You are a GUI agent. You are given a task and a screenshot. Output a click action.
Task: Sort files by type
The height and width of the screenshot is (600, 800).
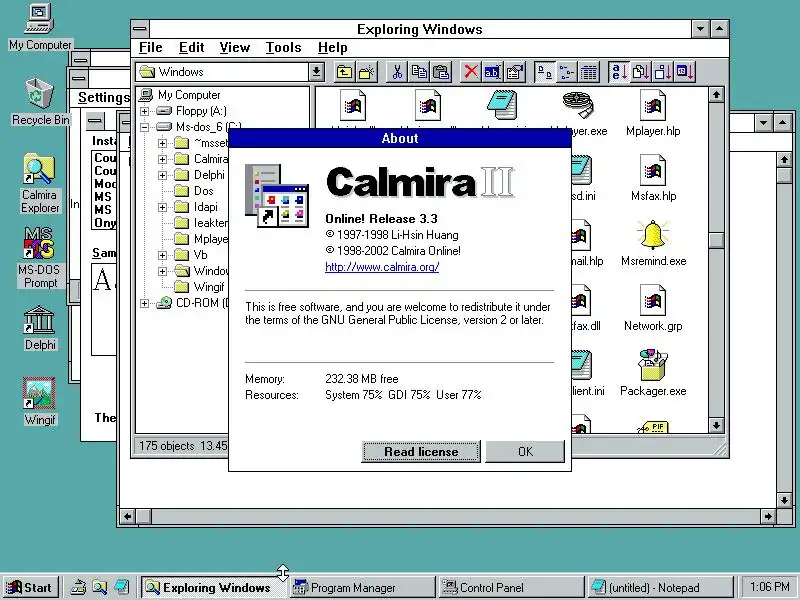[x=640, y=72]
